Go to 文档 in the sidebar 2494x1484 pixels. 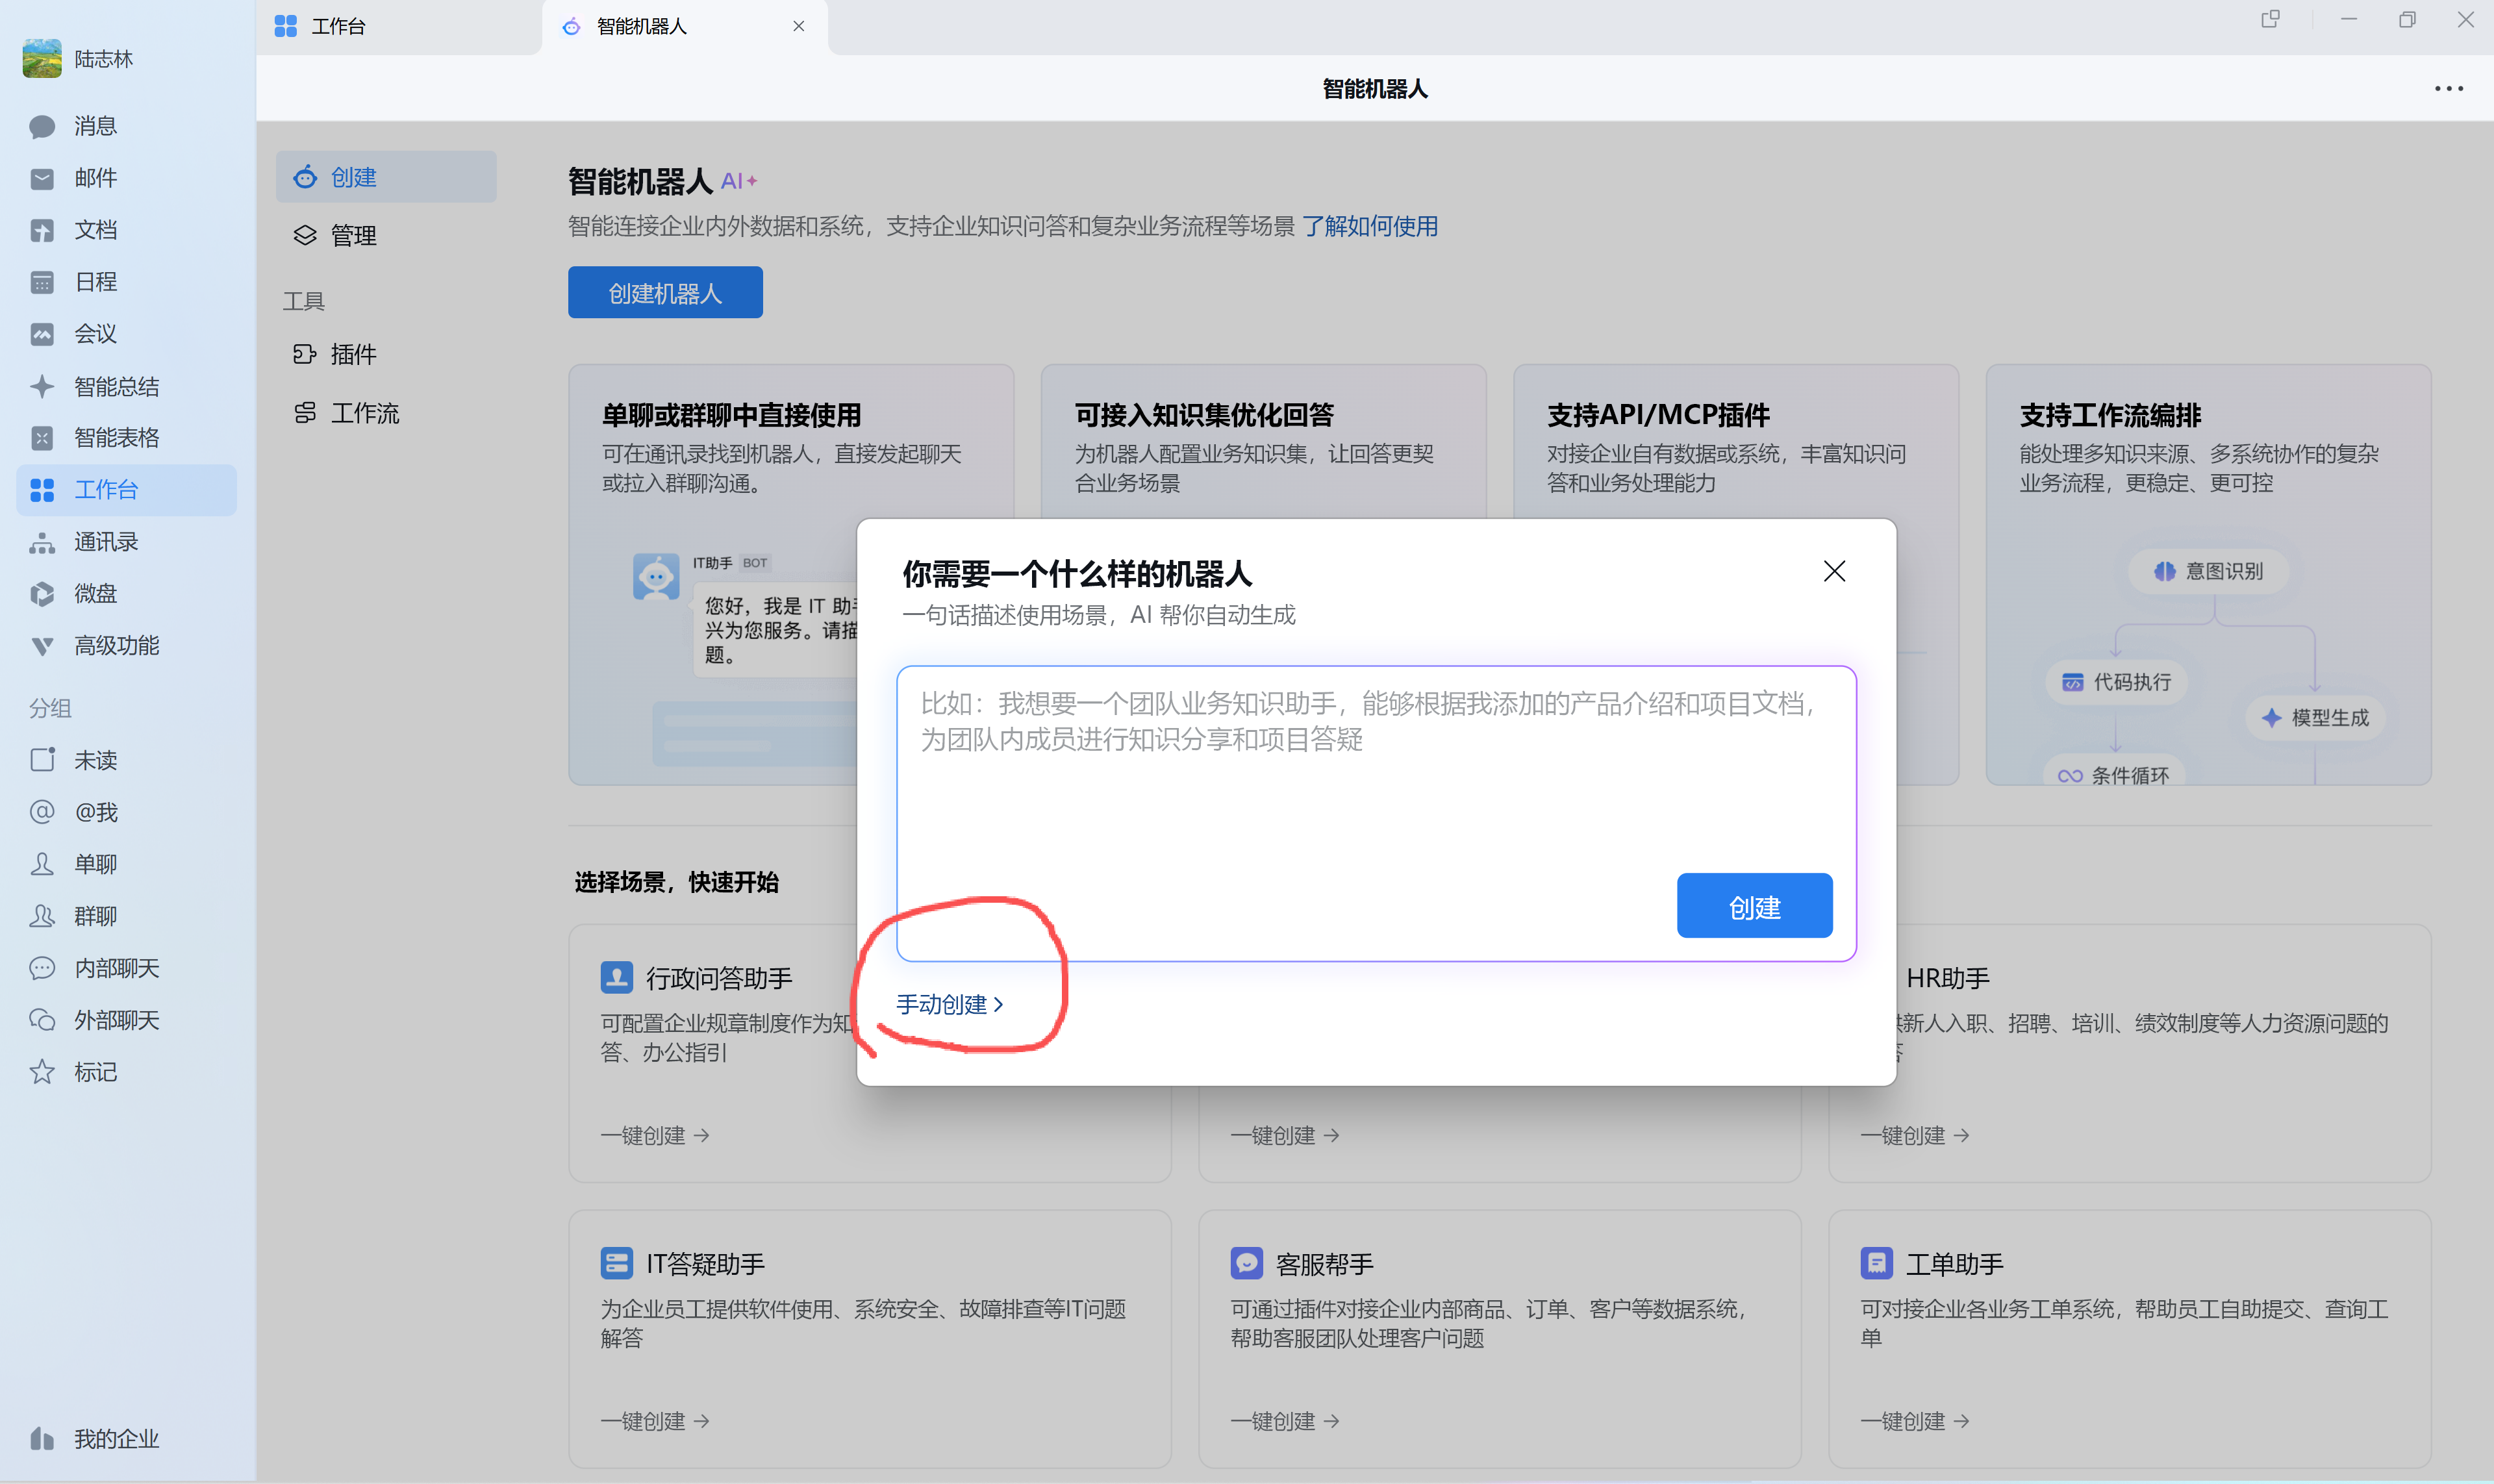click(126, 230)
